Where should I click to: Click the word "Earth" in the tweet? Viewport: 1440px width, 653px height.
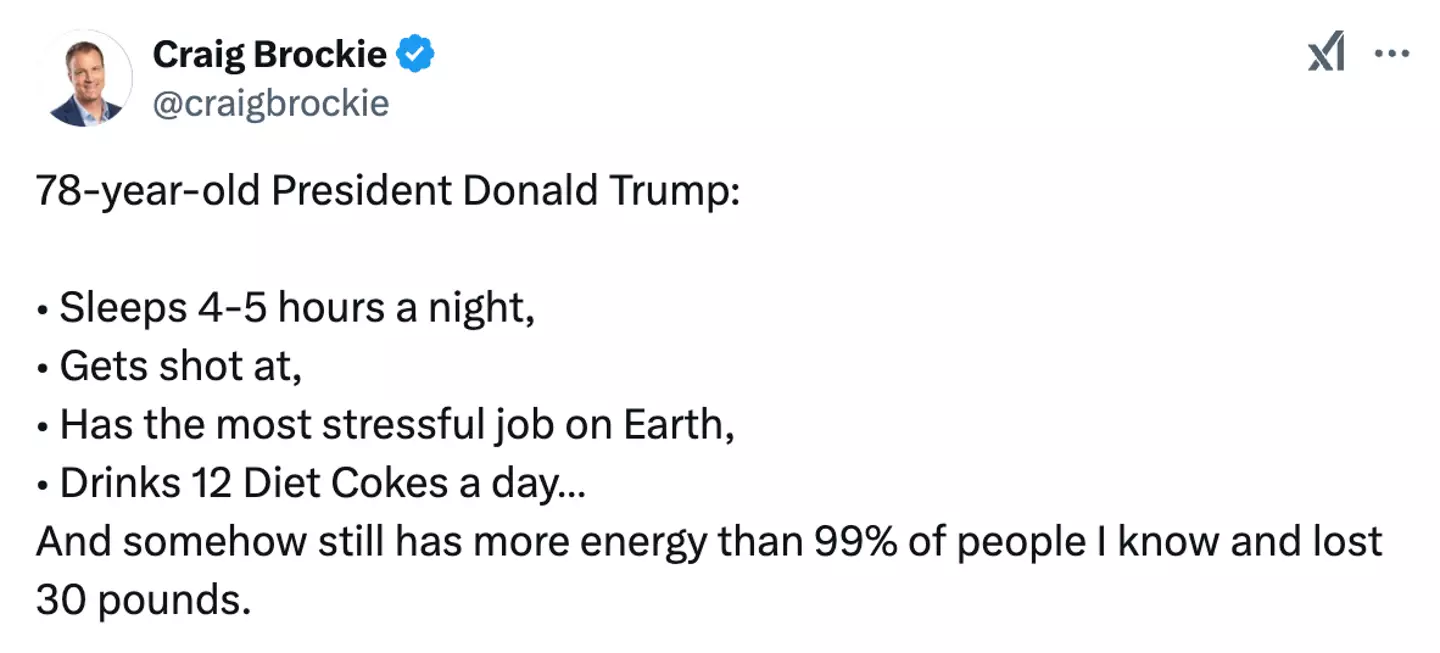(677, 425)
